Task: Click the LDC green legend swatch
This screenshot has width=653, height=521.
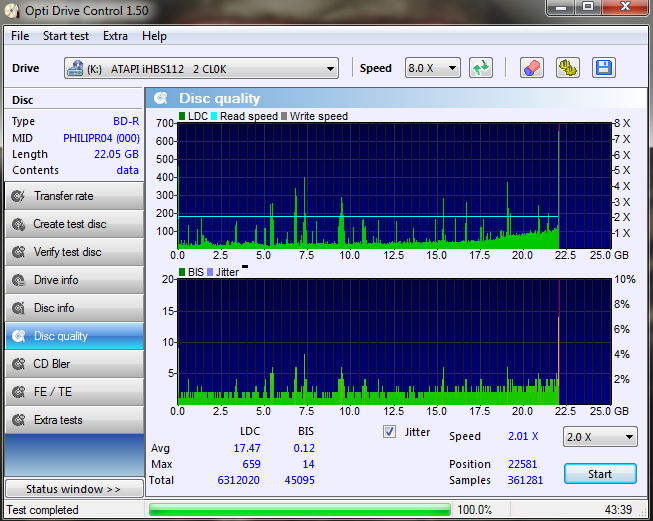Action: pos(182,116)
